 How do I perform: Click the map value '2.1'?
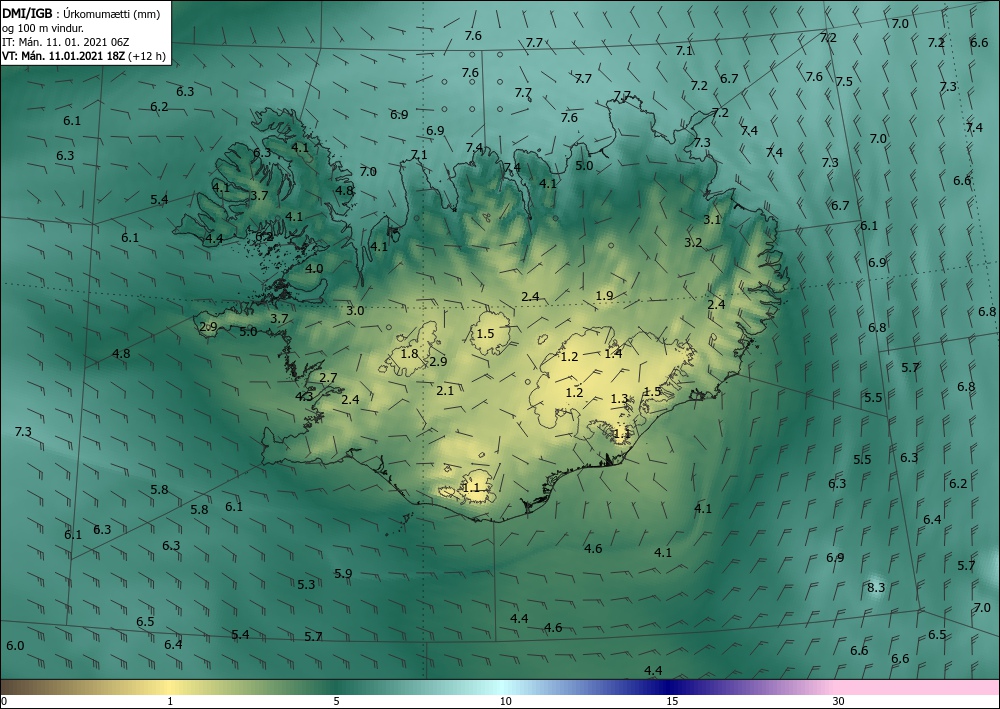pyautogui.click(x=445, y=390)
